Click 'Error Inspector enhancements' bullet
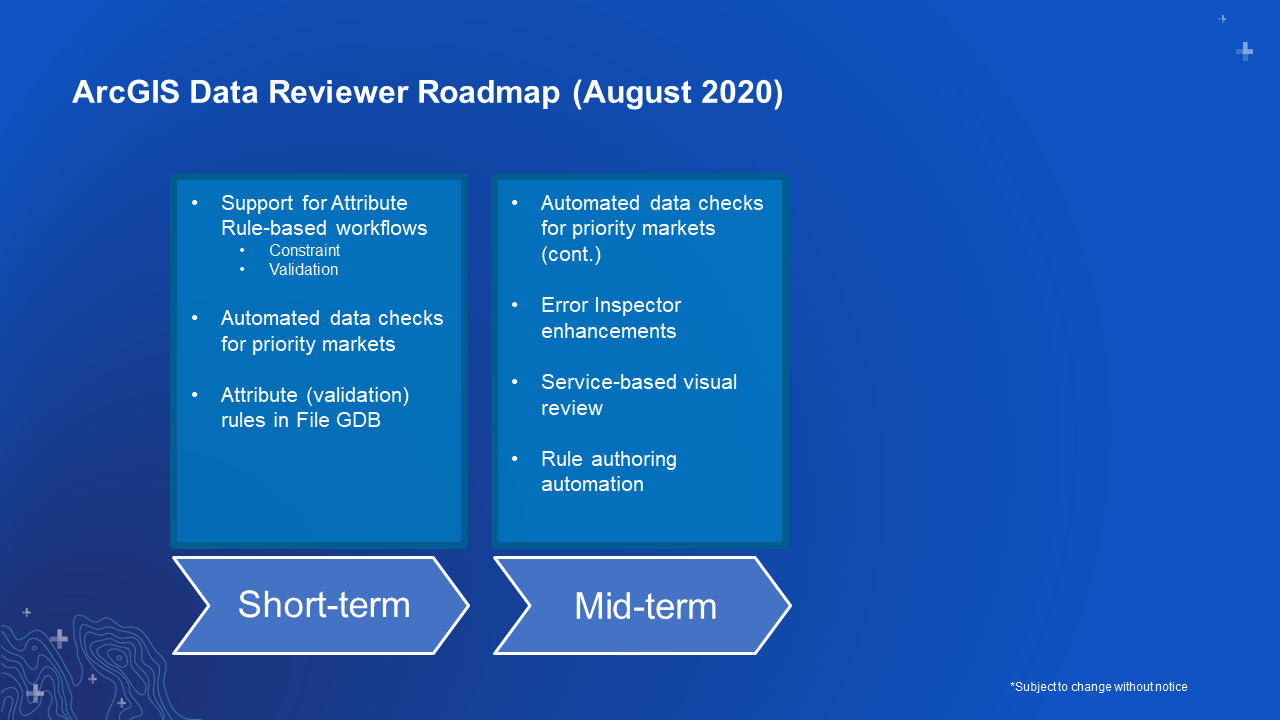 pyautogui.click(x=611, y=318)
